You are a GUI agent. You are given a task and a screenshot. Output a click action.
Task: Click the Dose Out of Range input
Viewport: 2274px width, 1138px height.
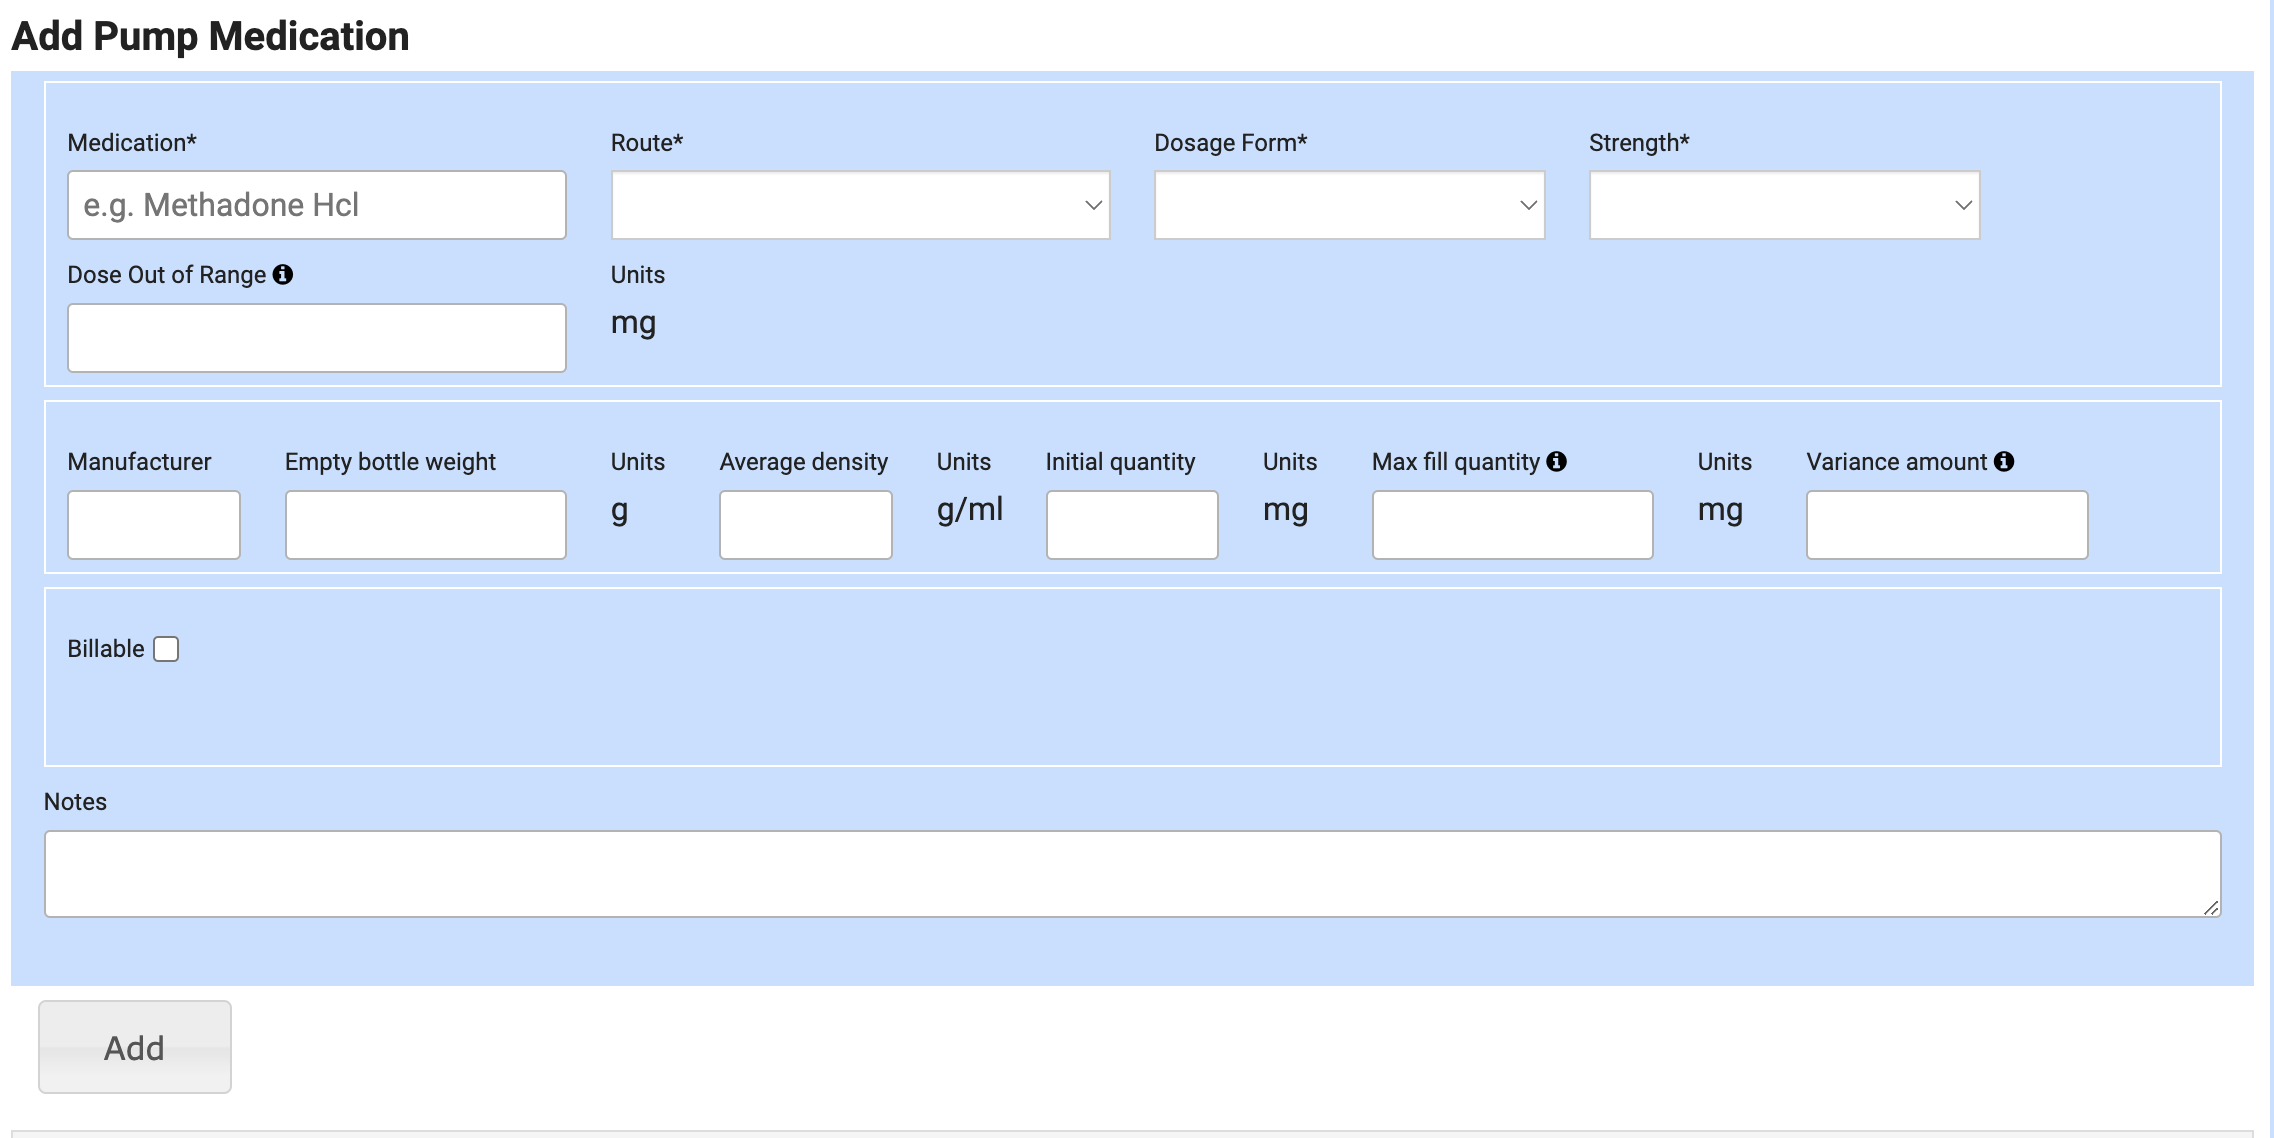pyautogui.click(x=316, y=338)
